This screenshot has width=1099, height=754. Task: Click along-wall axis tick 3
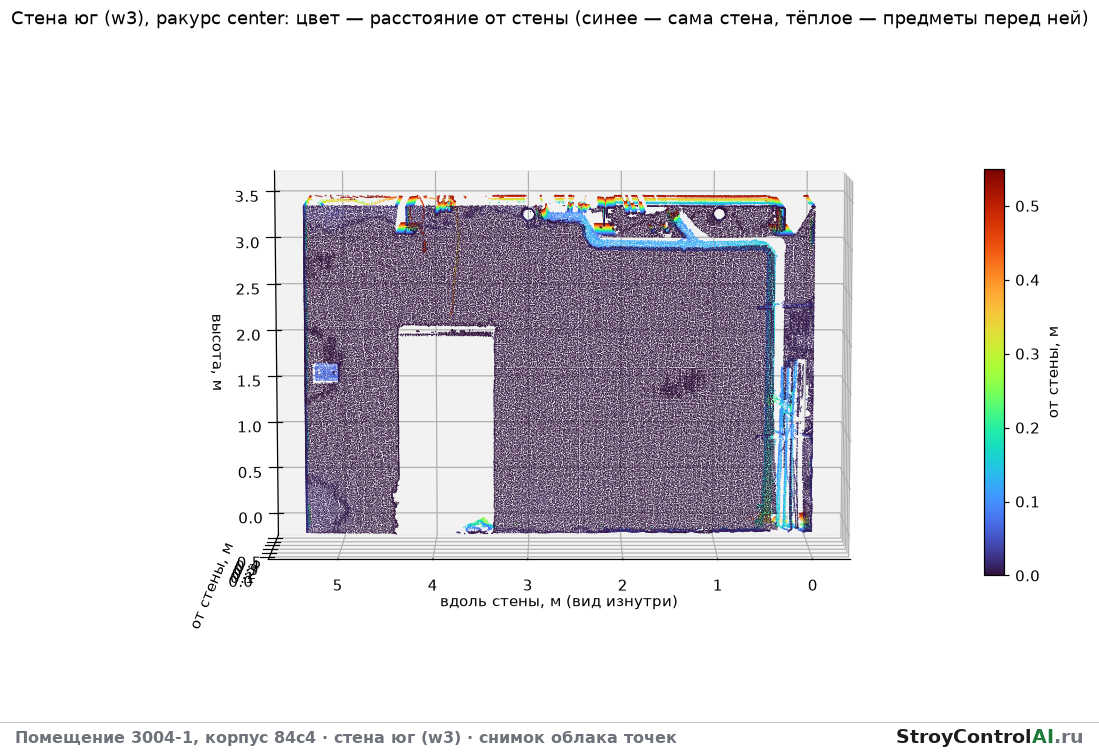pos(527,585)
